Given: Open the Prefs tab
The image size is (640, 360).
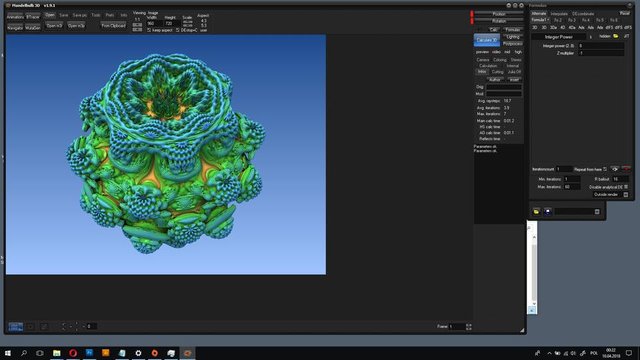Looking at the screenshot, I should [x=110, y=15].
